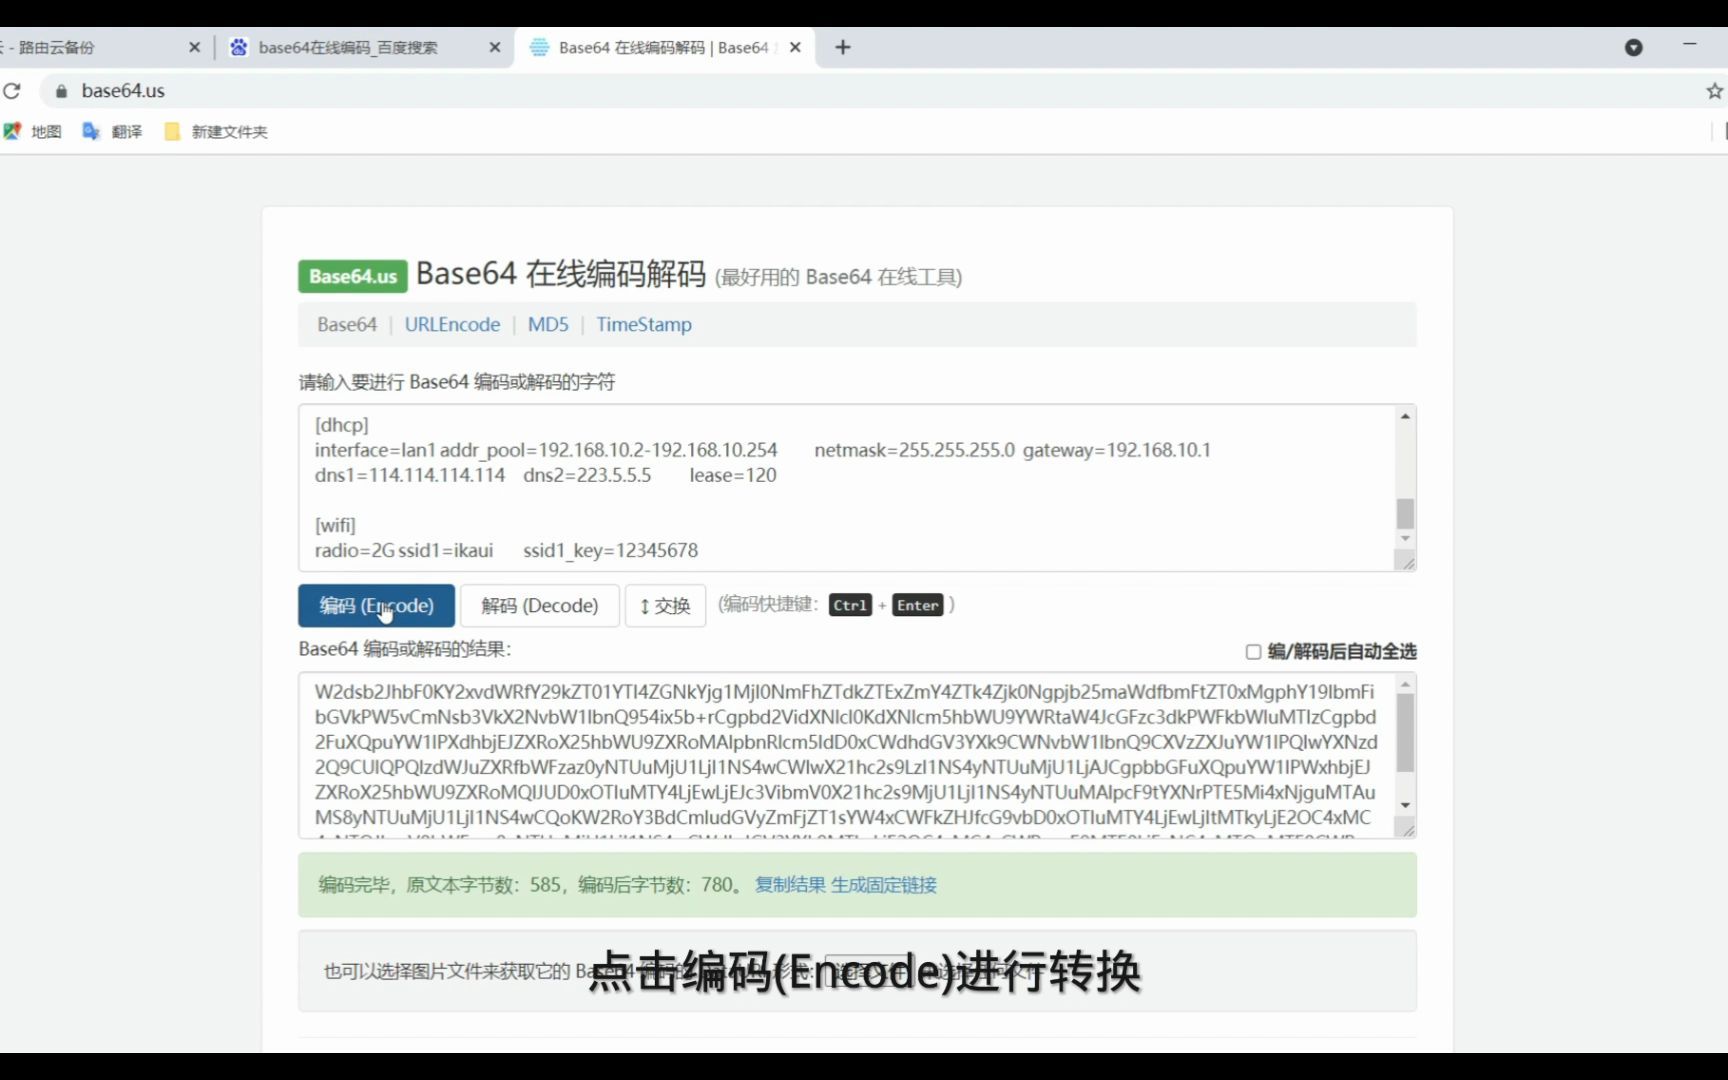Viewport: 1728px width, 1080px height.
Task: Click the site lock icon beside base64.us
Action: tap(61, 91)
